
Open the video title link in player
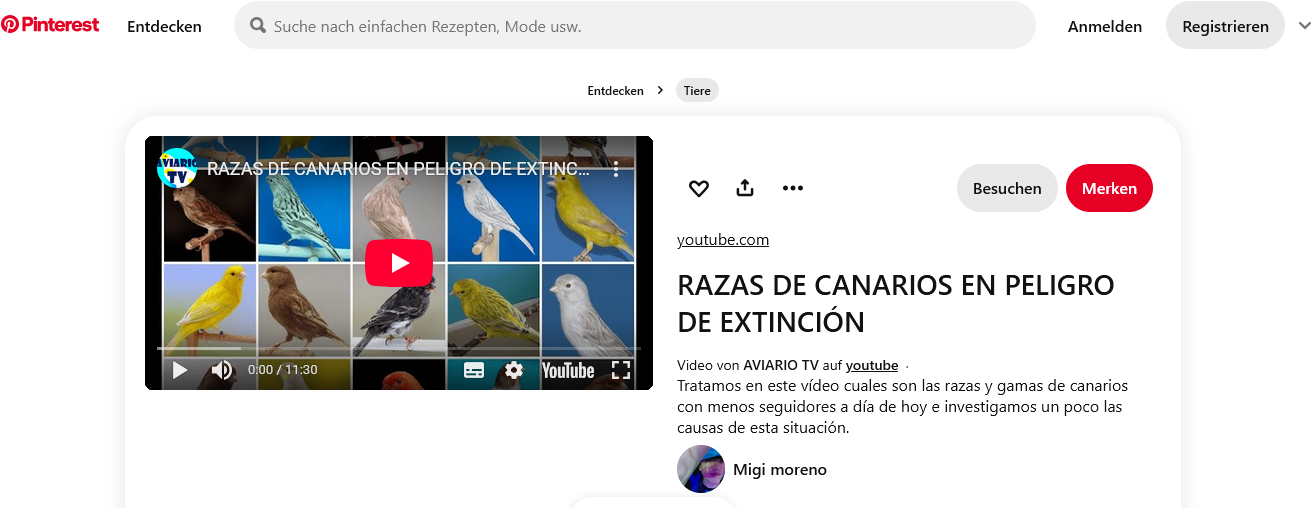coord(398,169)
